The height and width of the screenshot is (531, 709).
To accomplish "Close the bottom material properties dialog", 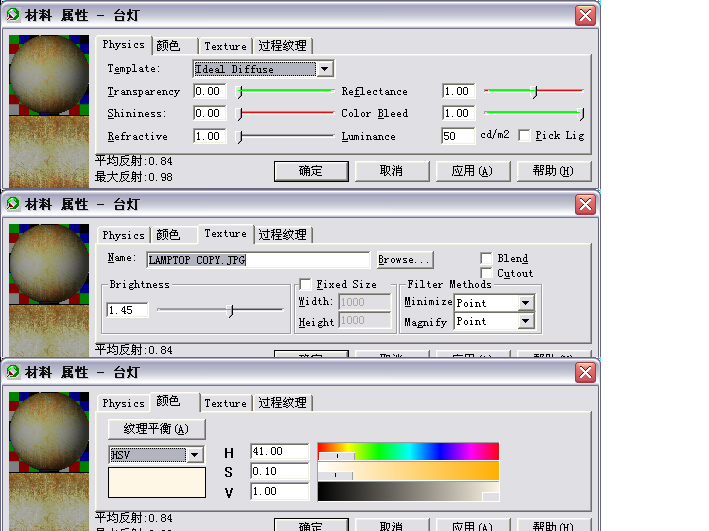I will click(x=585, y=373).
